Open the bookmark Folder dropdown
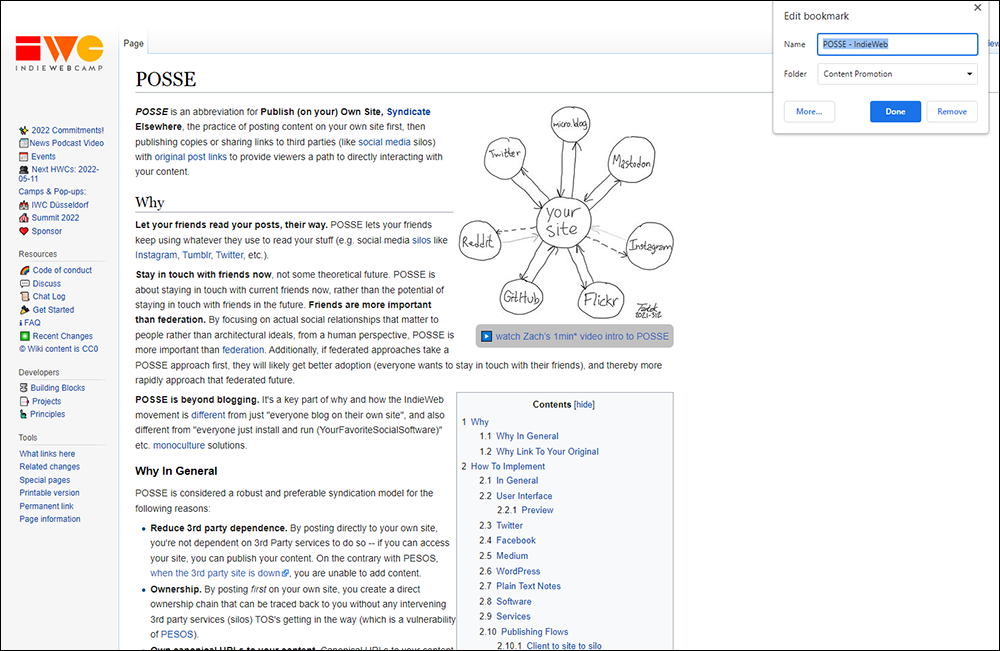 point(897,74)
